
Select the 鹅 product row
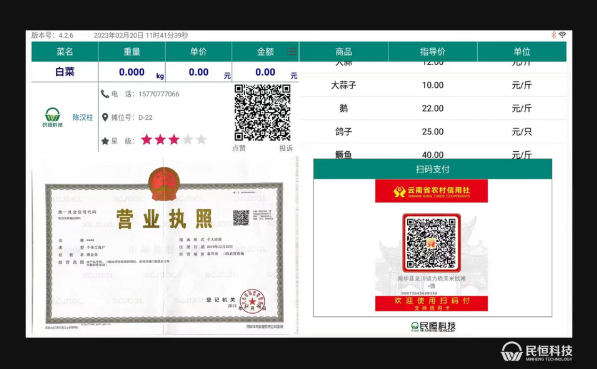coord(433,108)
